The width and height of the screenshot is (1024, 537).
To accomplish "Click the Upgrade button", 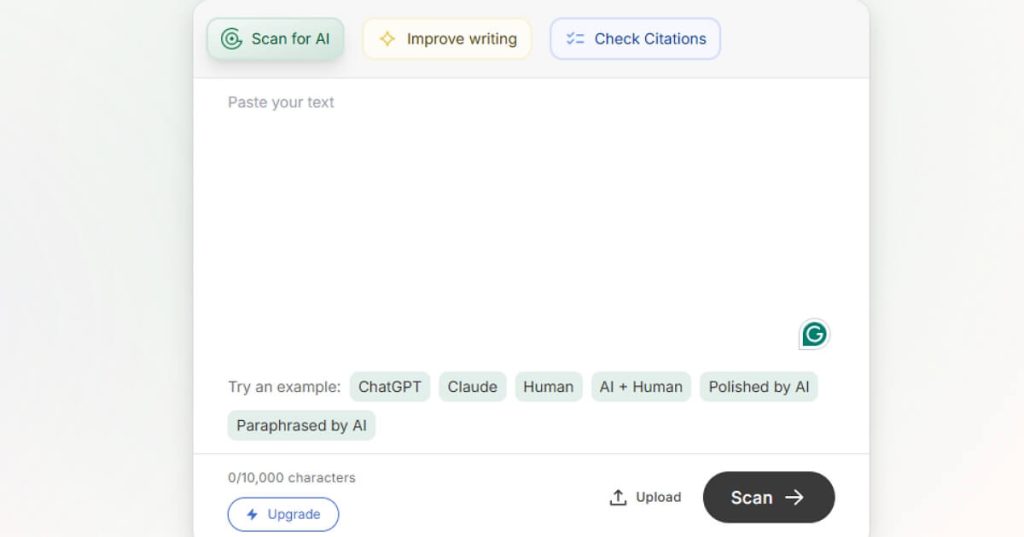I will click(283, 514).
